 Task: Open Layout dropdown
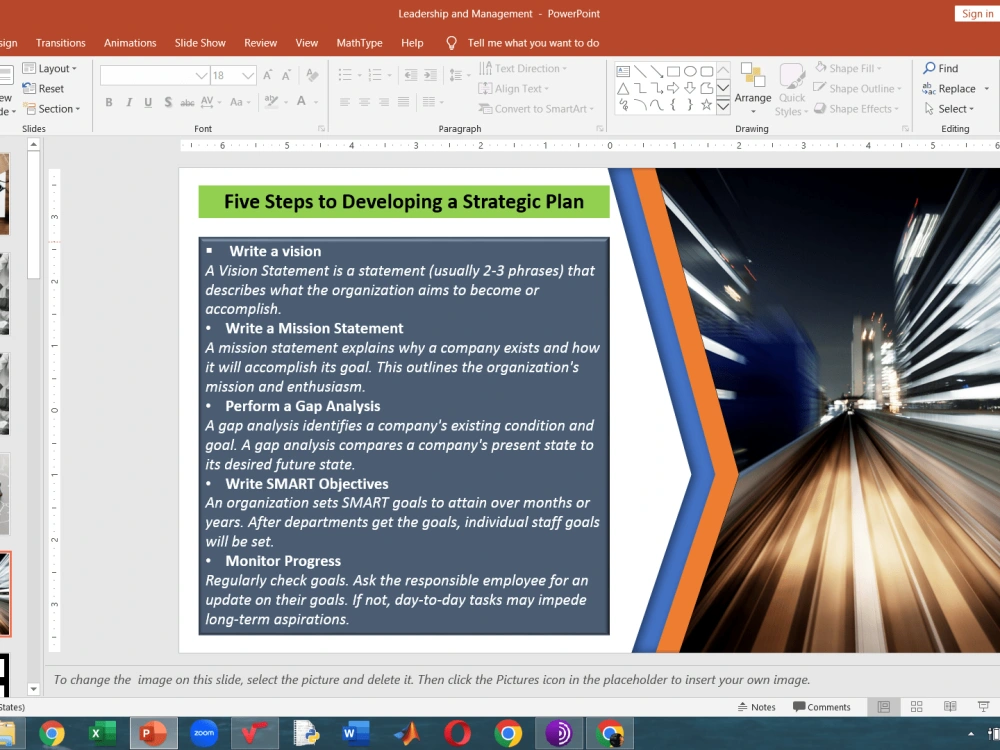(x=50, y=68)
